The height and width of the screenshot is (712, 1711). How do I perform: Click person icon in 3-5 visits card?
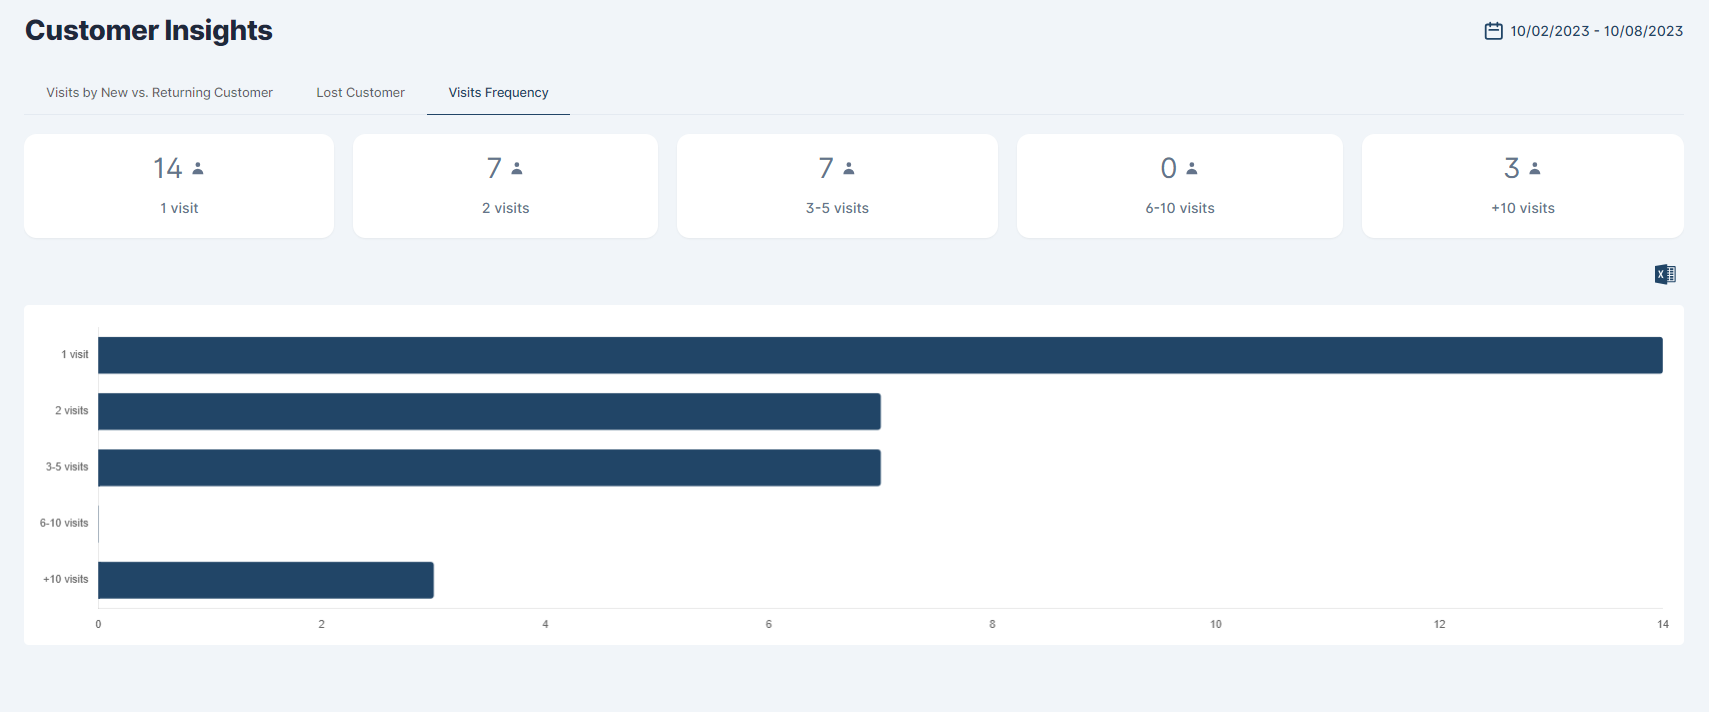(849, 169)
